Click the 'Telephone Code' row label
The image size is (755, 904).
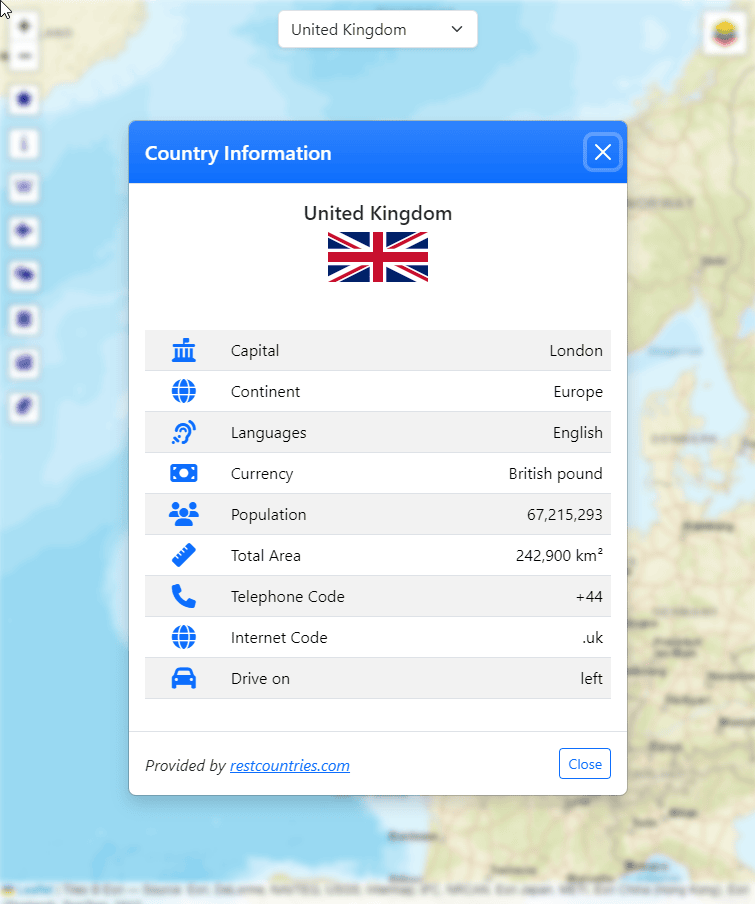(x=288, y=596)
